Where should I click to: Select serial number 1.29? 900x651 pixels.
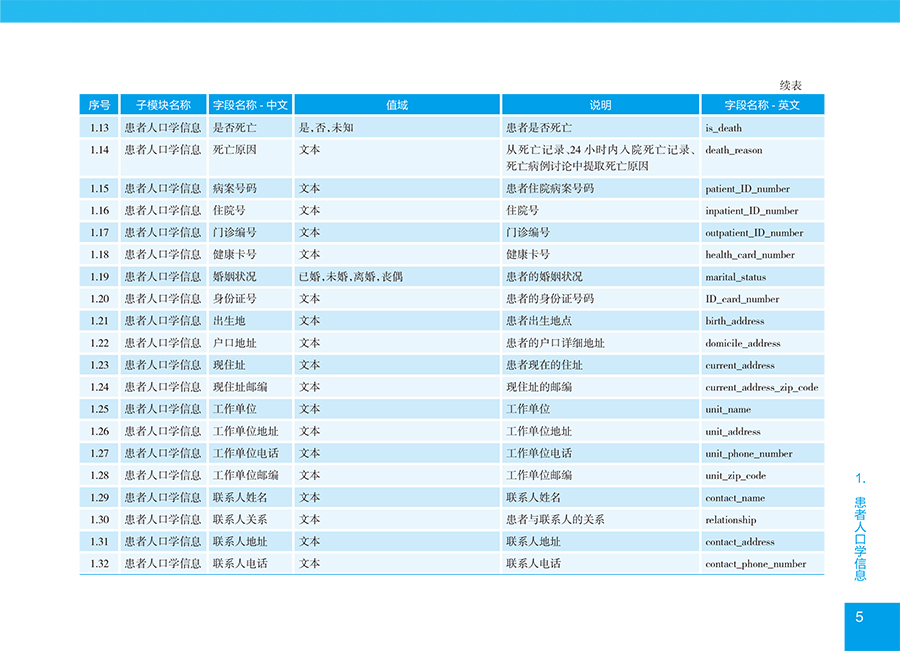(99, 497)
